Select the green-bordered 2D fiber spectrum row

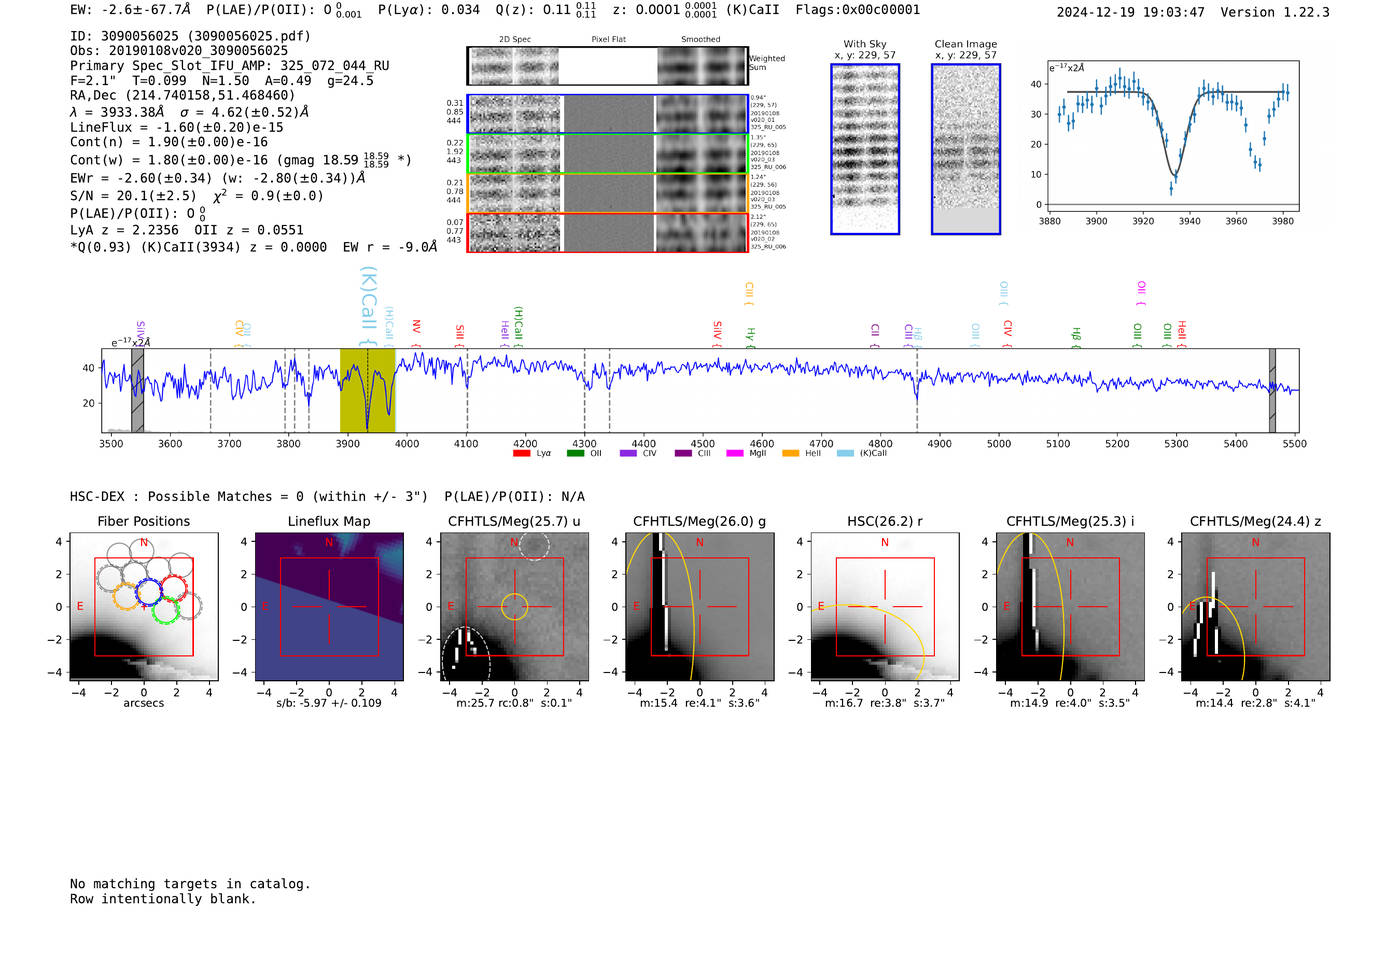pos(608,153)
